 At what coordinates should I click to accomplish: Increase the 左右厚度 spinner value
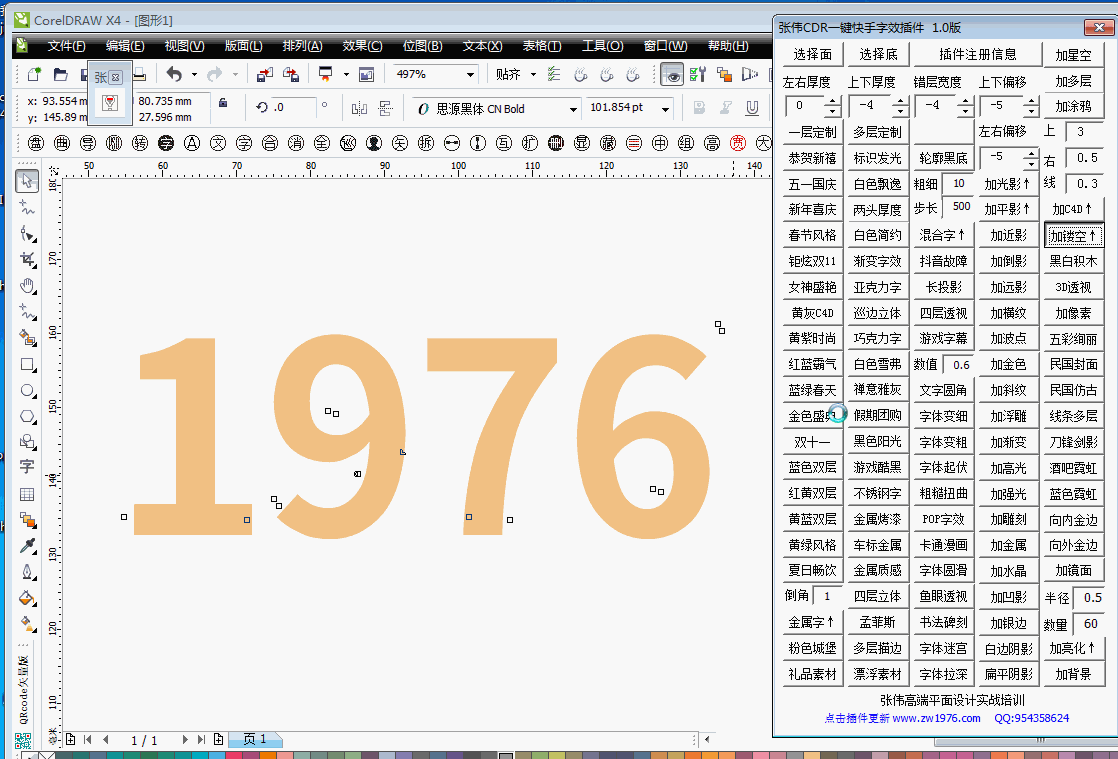coord(833,102)
